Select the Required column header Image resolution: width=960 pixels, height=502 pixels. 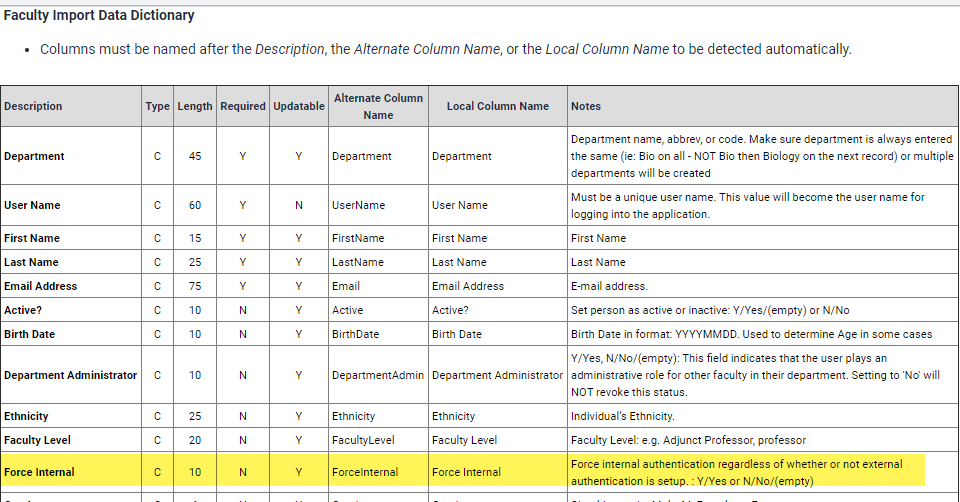click(x=243, y=106)
